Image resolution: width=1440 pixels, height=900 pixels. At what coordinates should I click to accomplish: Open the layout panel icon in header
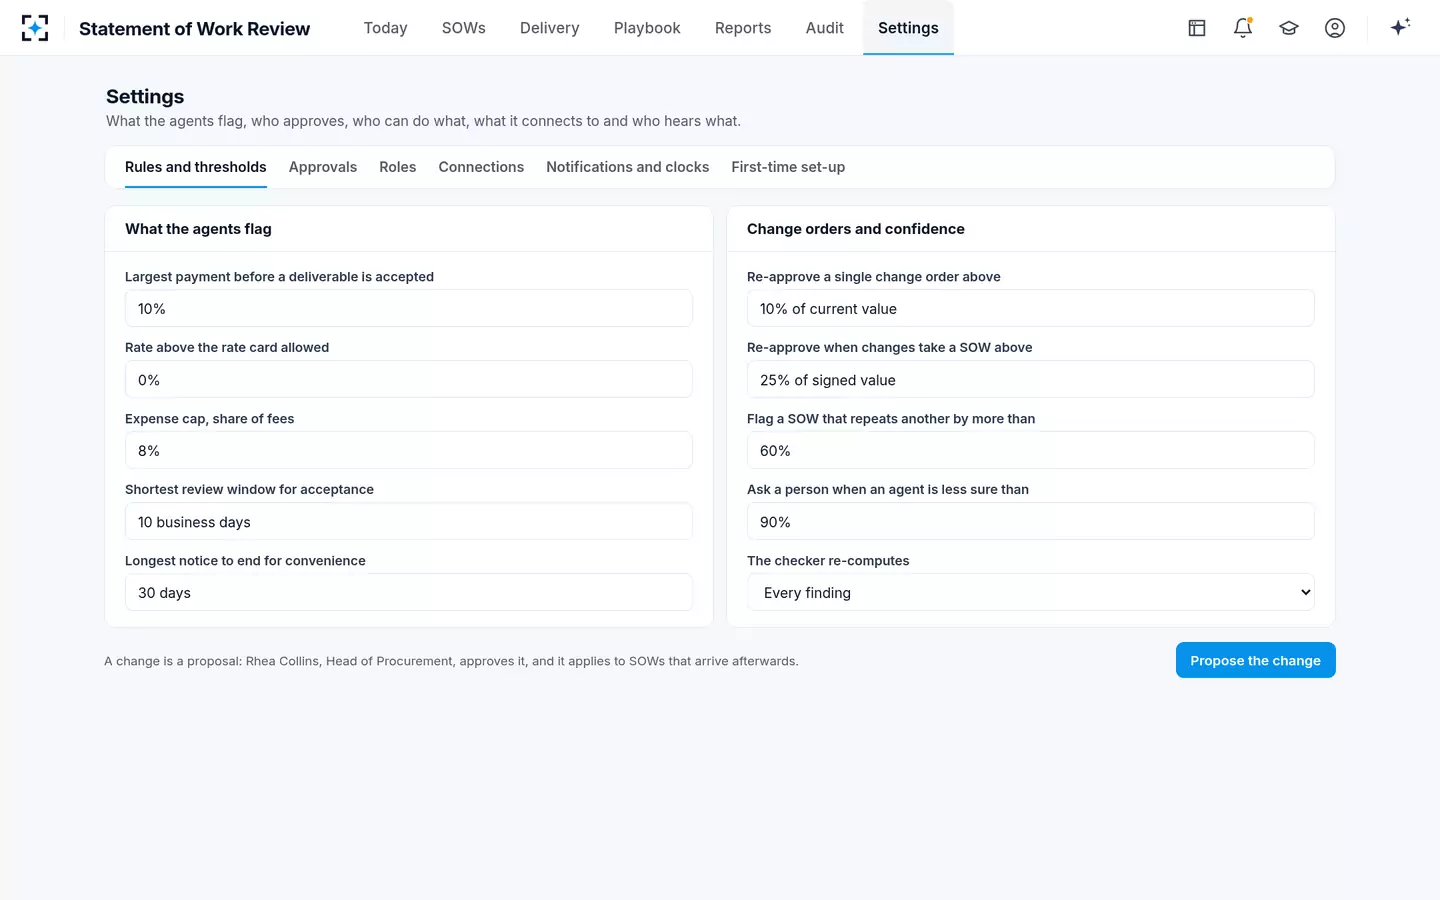pos(1197,28)
